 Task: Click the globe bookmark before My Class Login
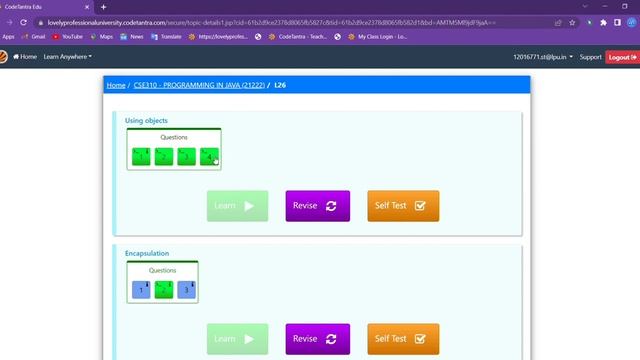tap(337, 37)
